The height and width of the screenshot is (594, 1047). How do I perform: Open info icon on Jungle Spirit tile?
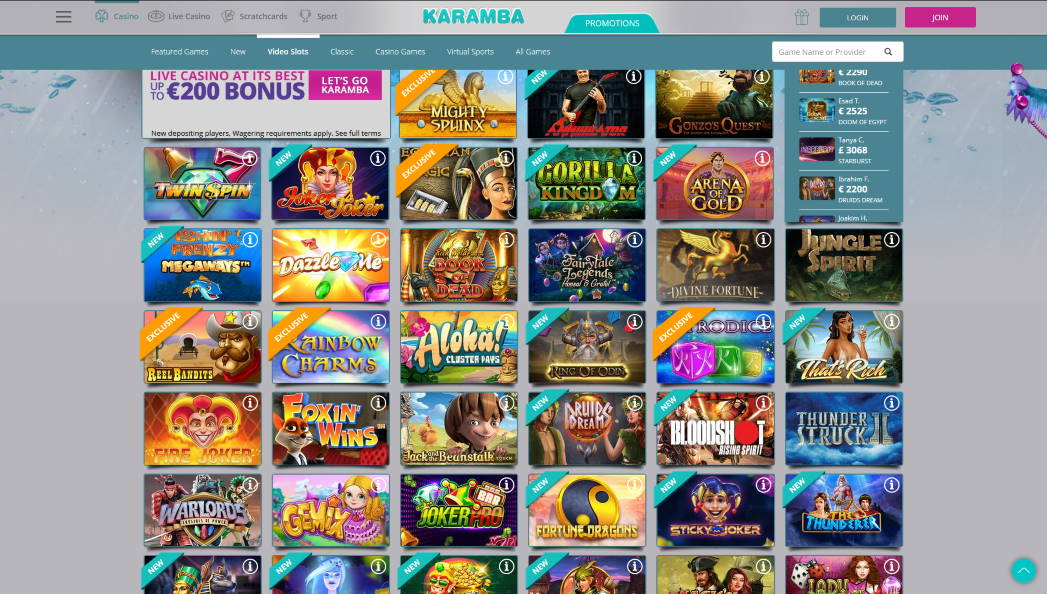(891, 240)
